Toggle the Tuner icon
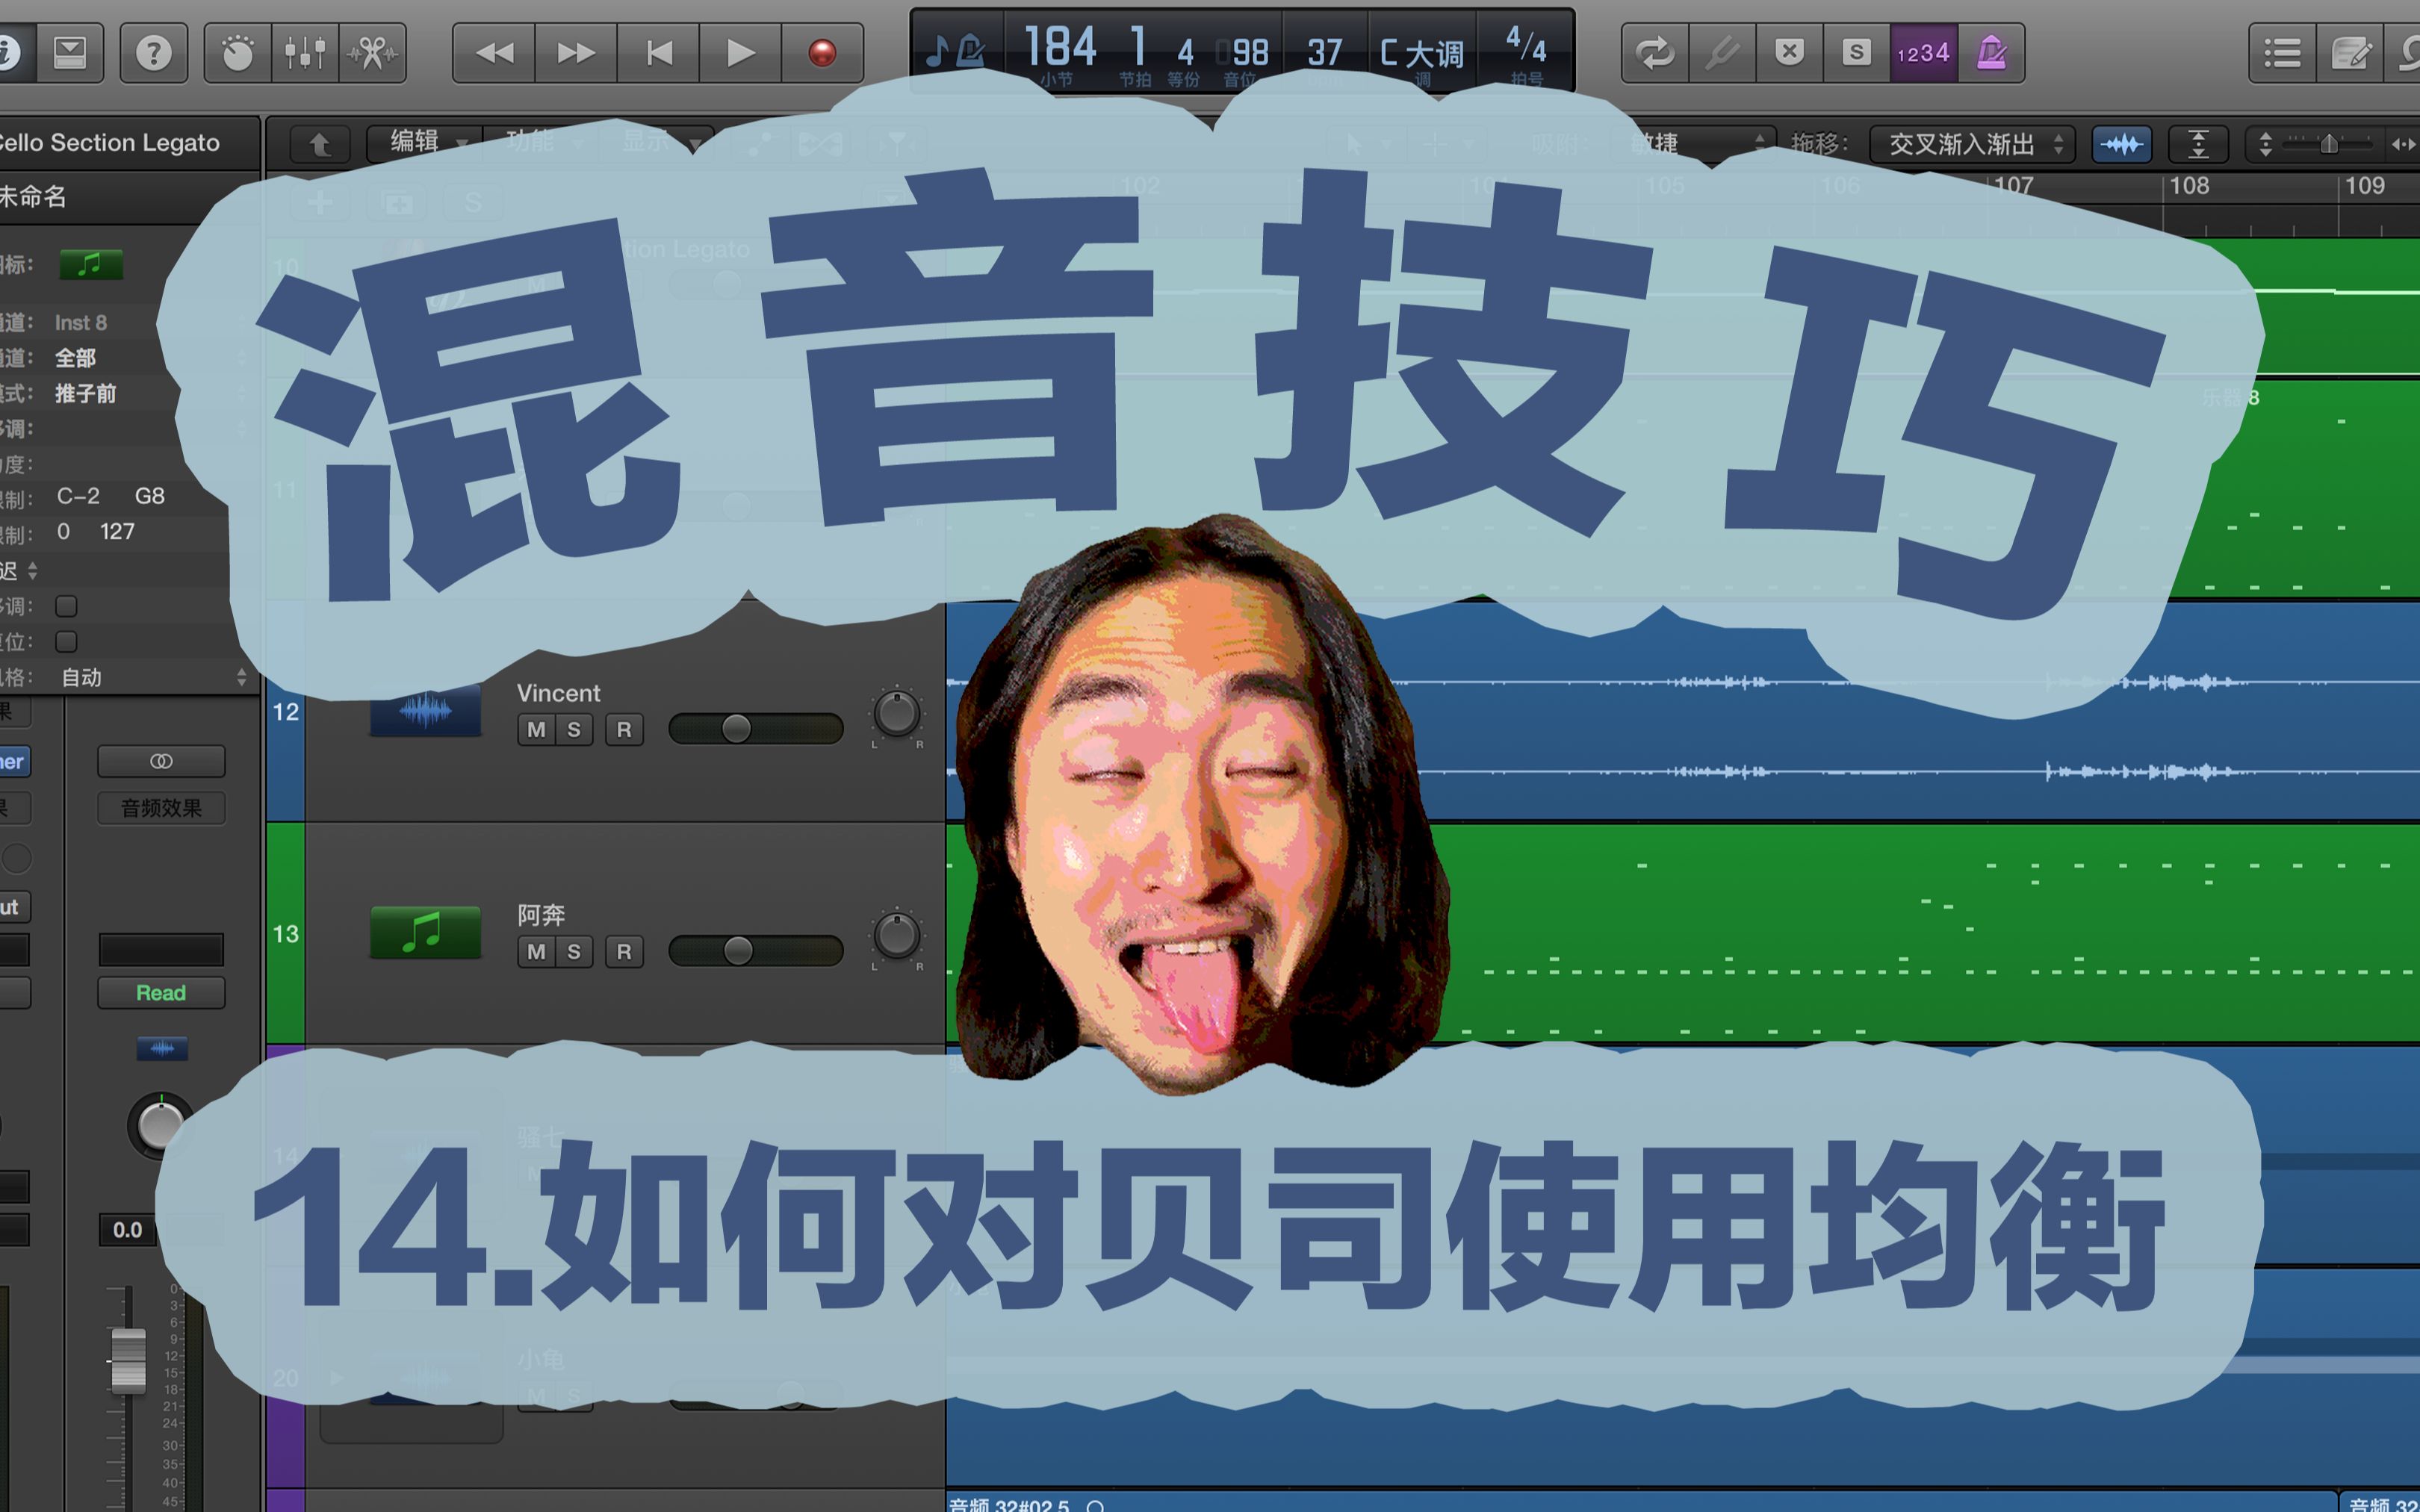Viewport: 2420px width, 1512px height. pos(1722,52)
